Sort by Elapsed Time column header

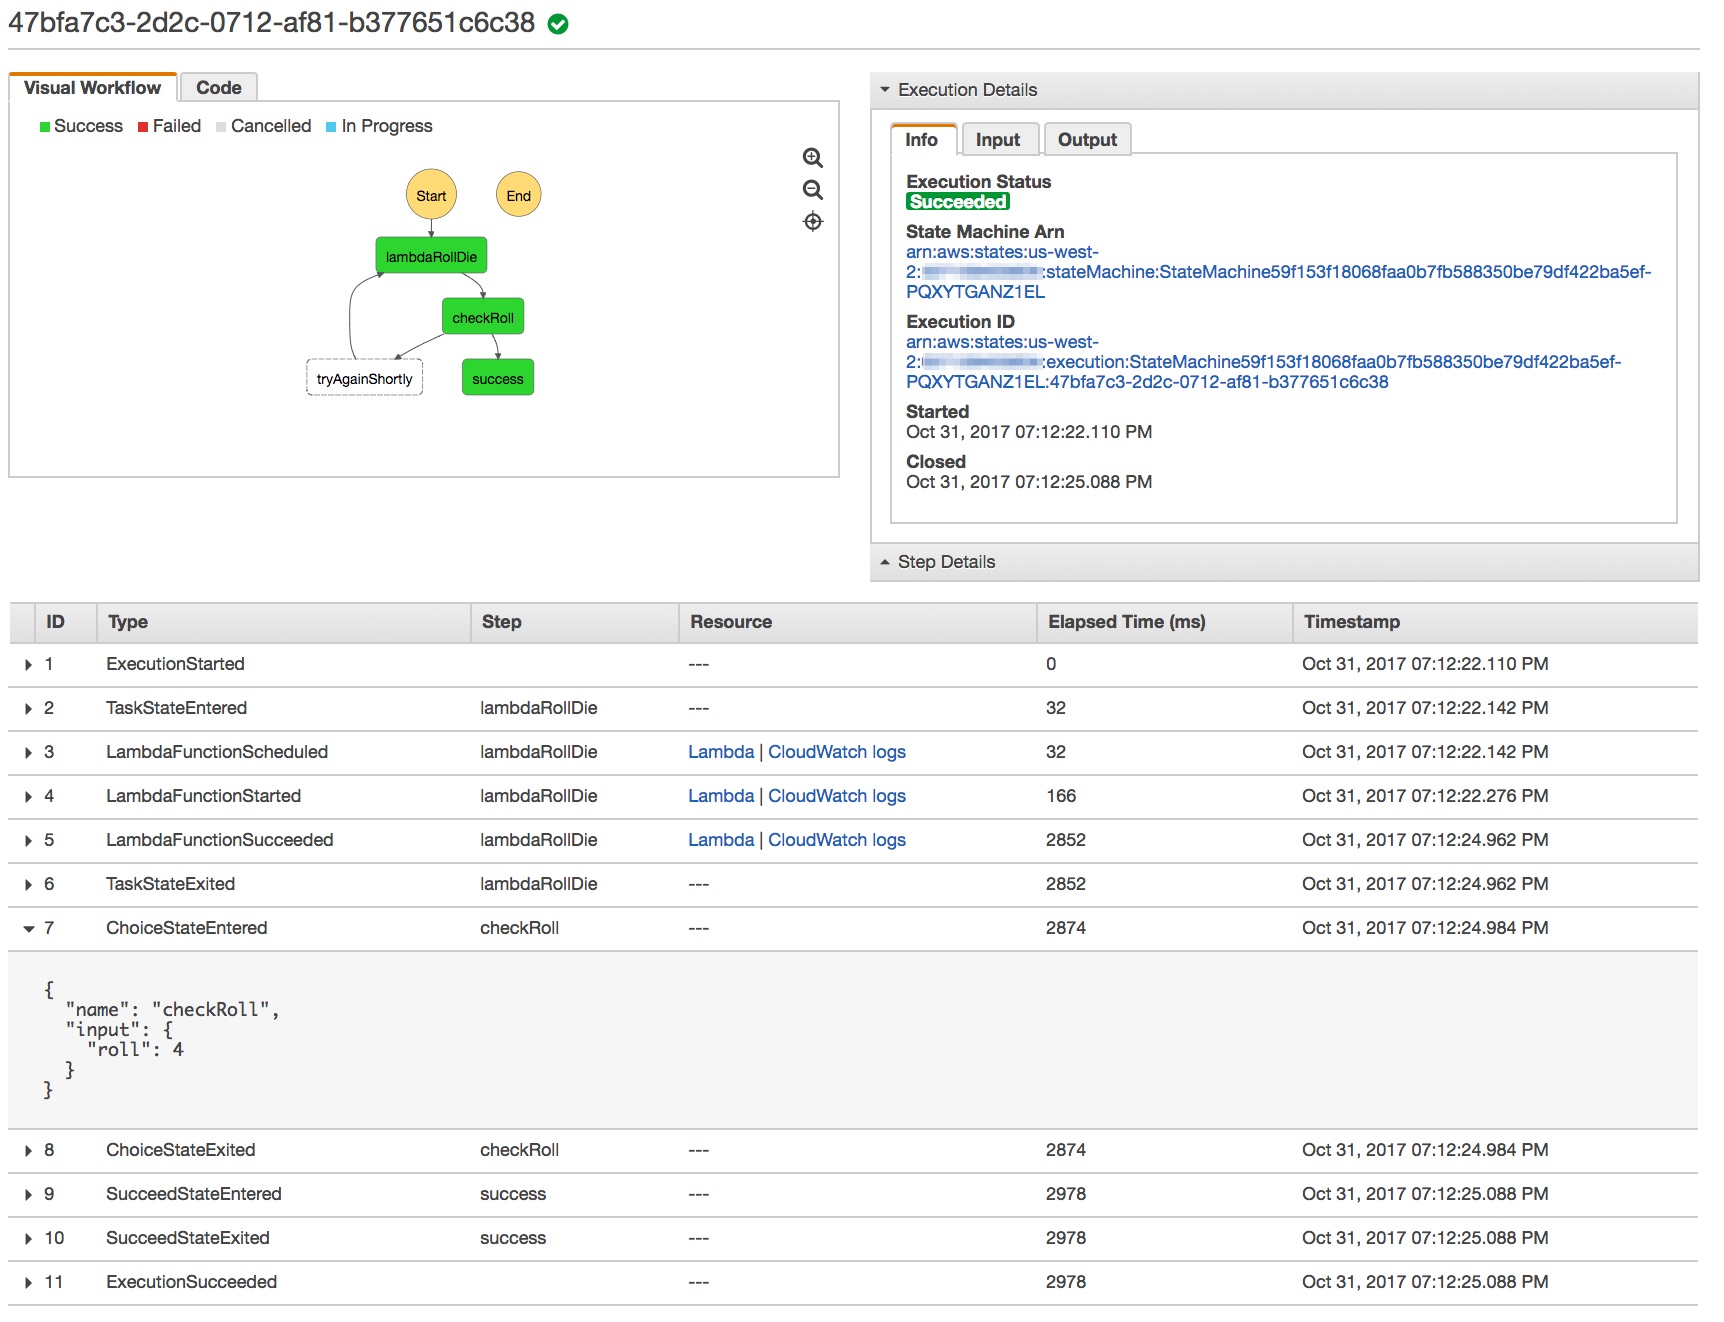click(1126, 622)
